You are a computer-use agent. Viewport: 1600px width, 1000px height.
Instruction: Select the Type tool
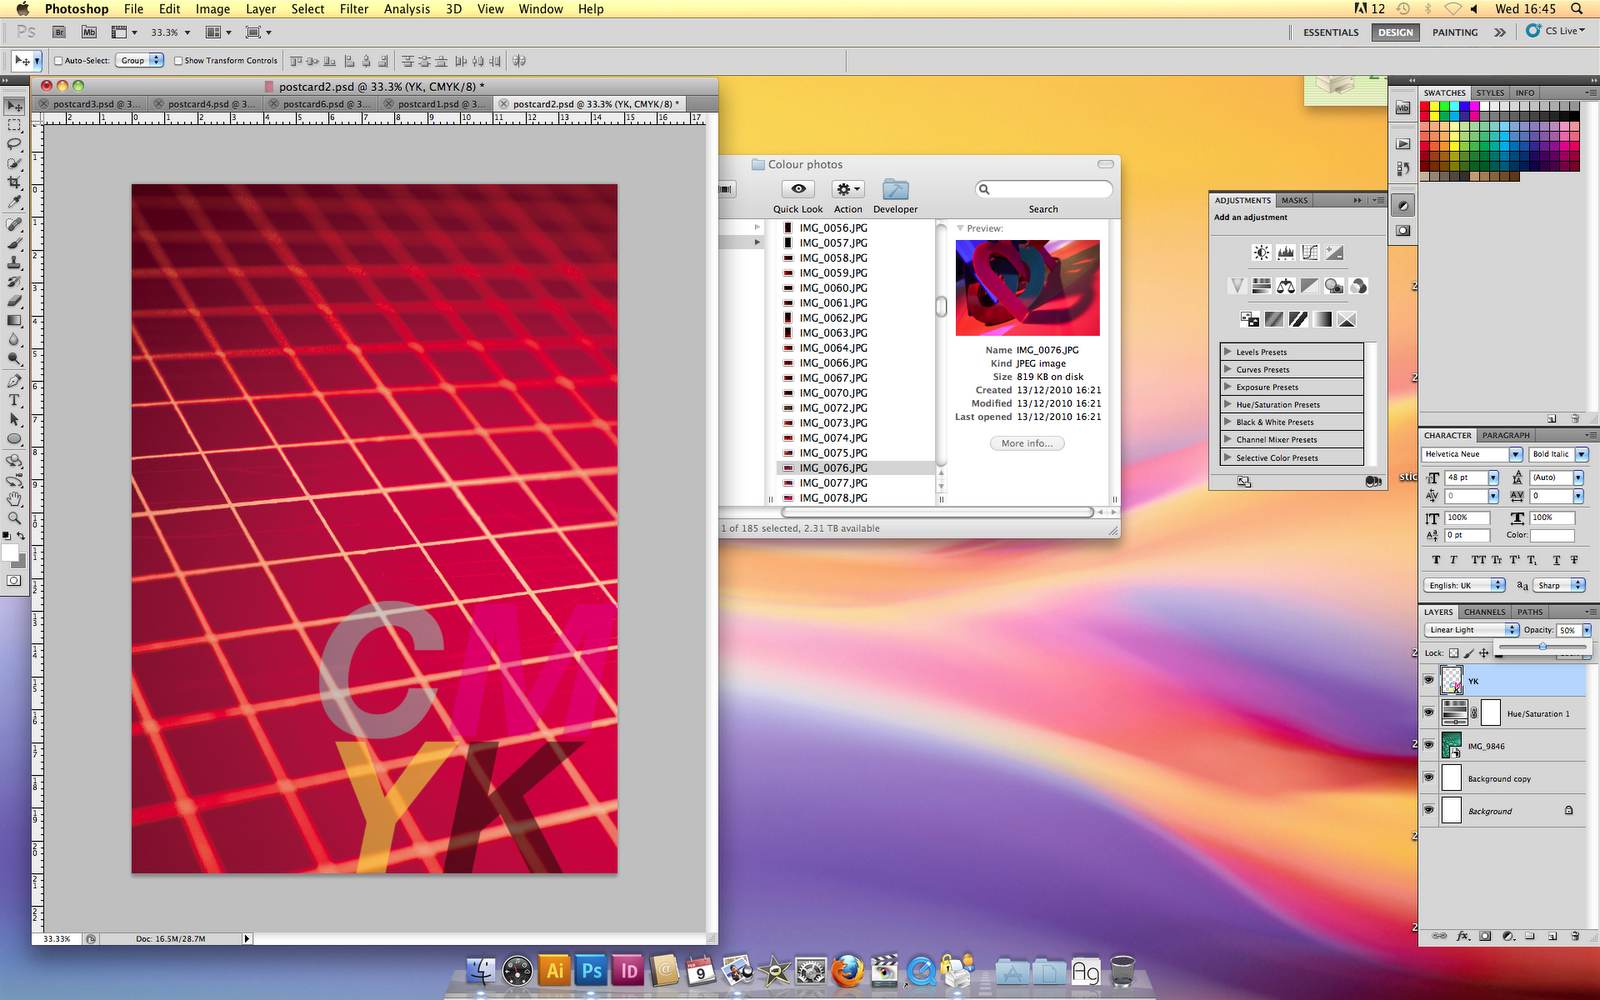(x=14, y=400)
